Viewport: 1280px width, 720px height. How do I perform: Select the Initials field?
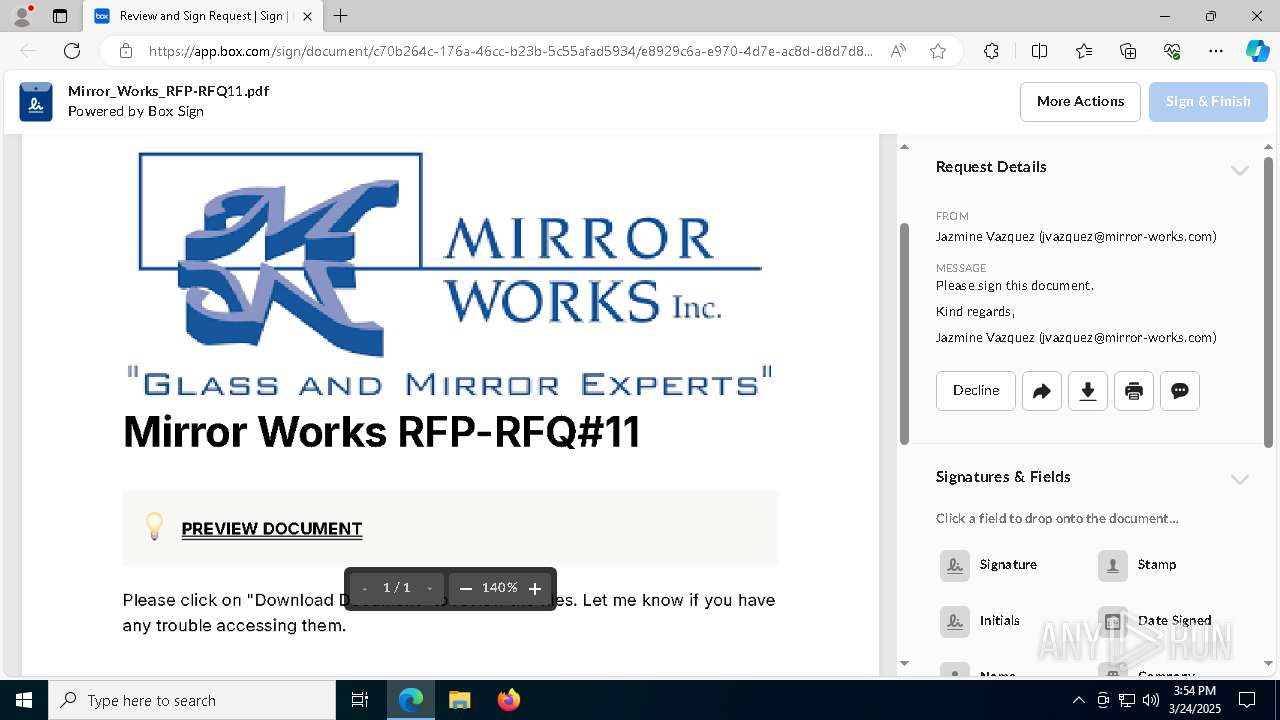[980, 621]
